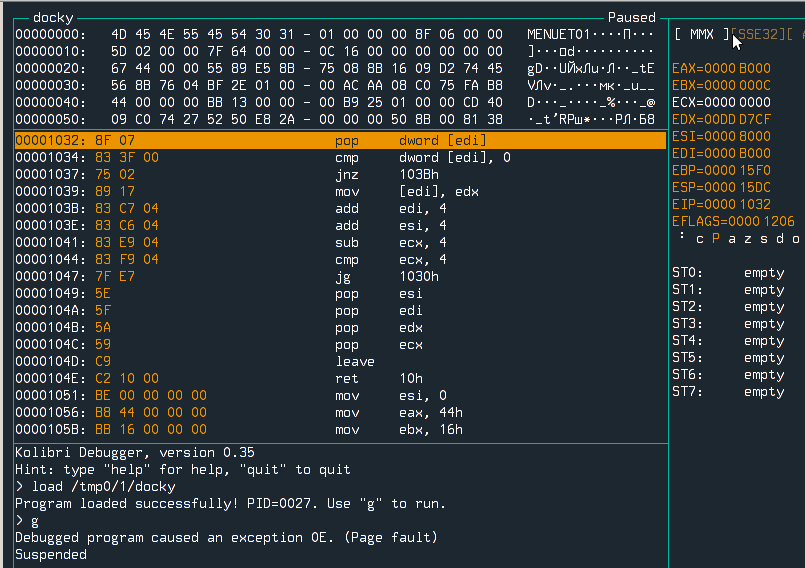
Task: Toggle the sign flag 's'
Action: (764, 238)
